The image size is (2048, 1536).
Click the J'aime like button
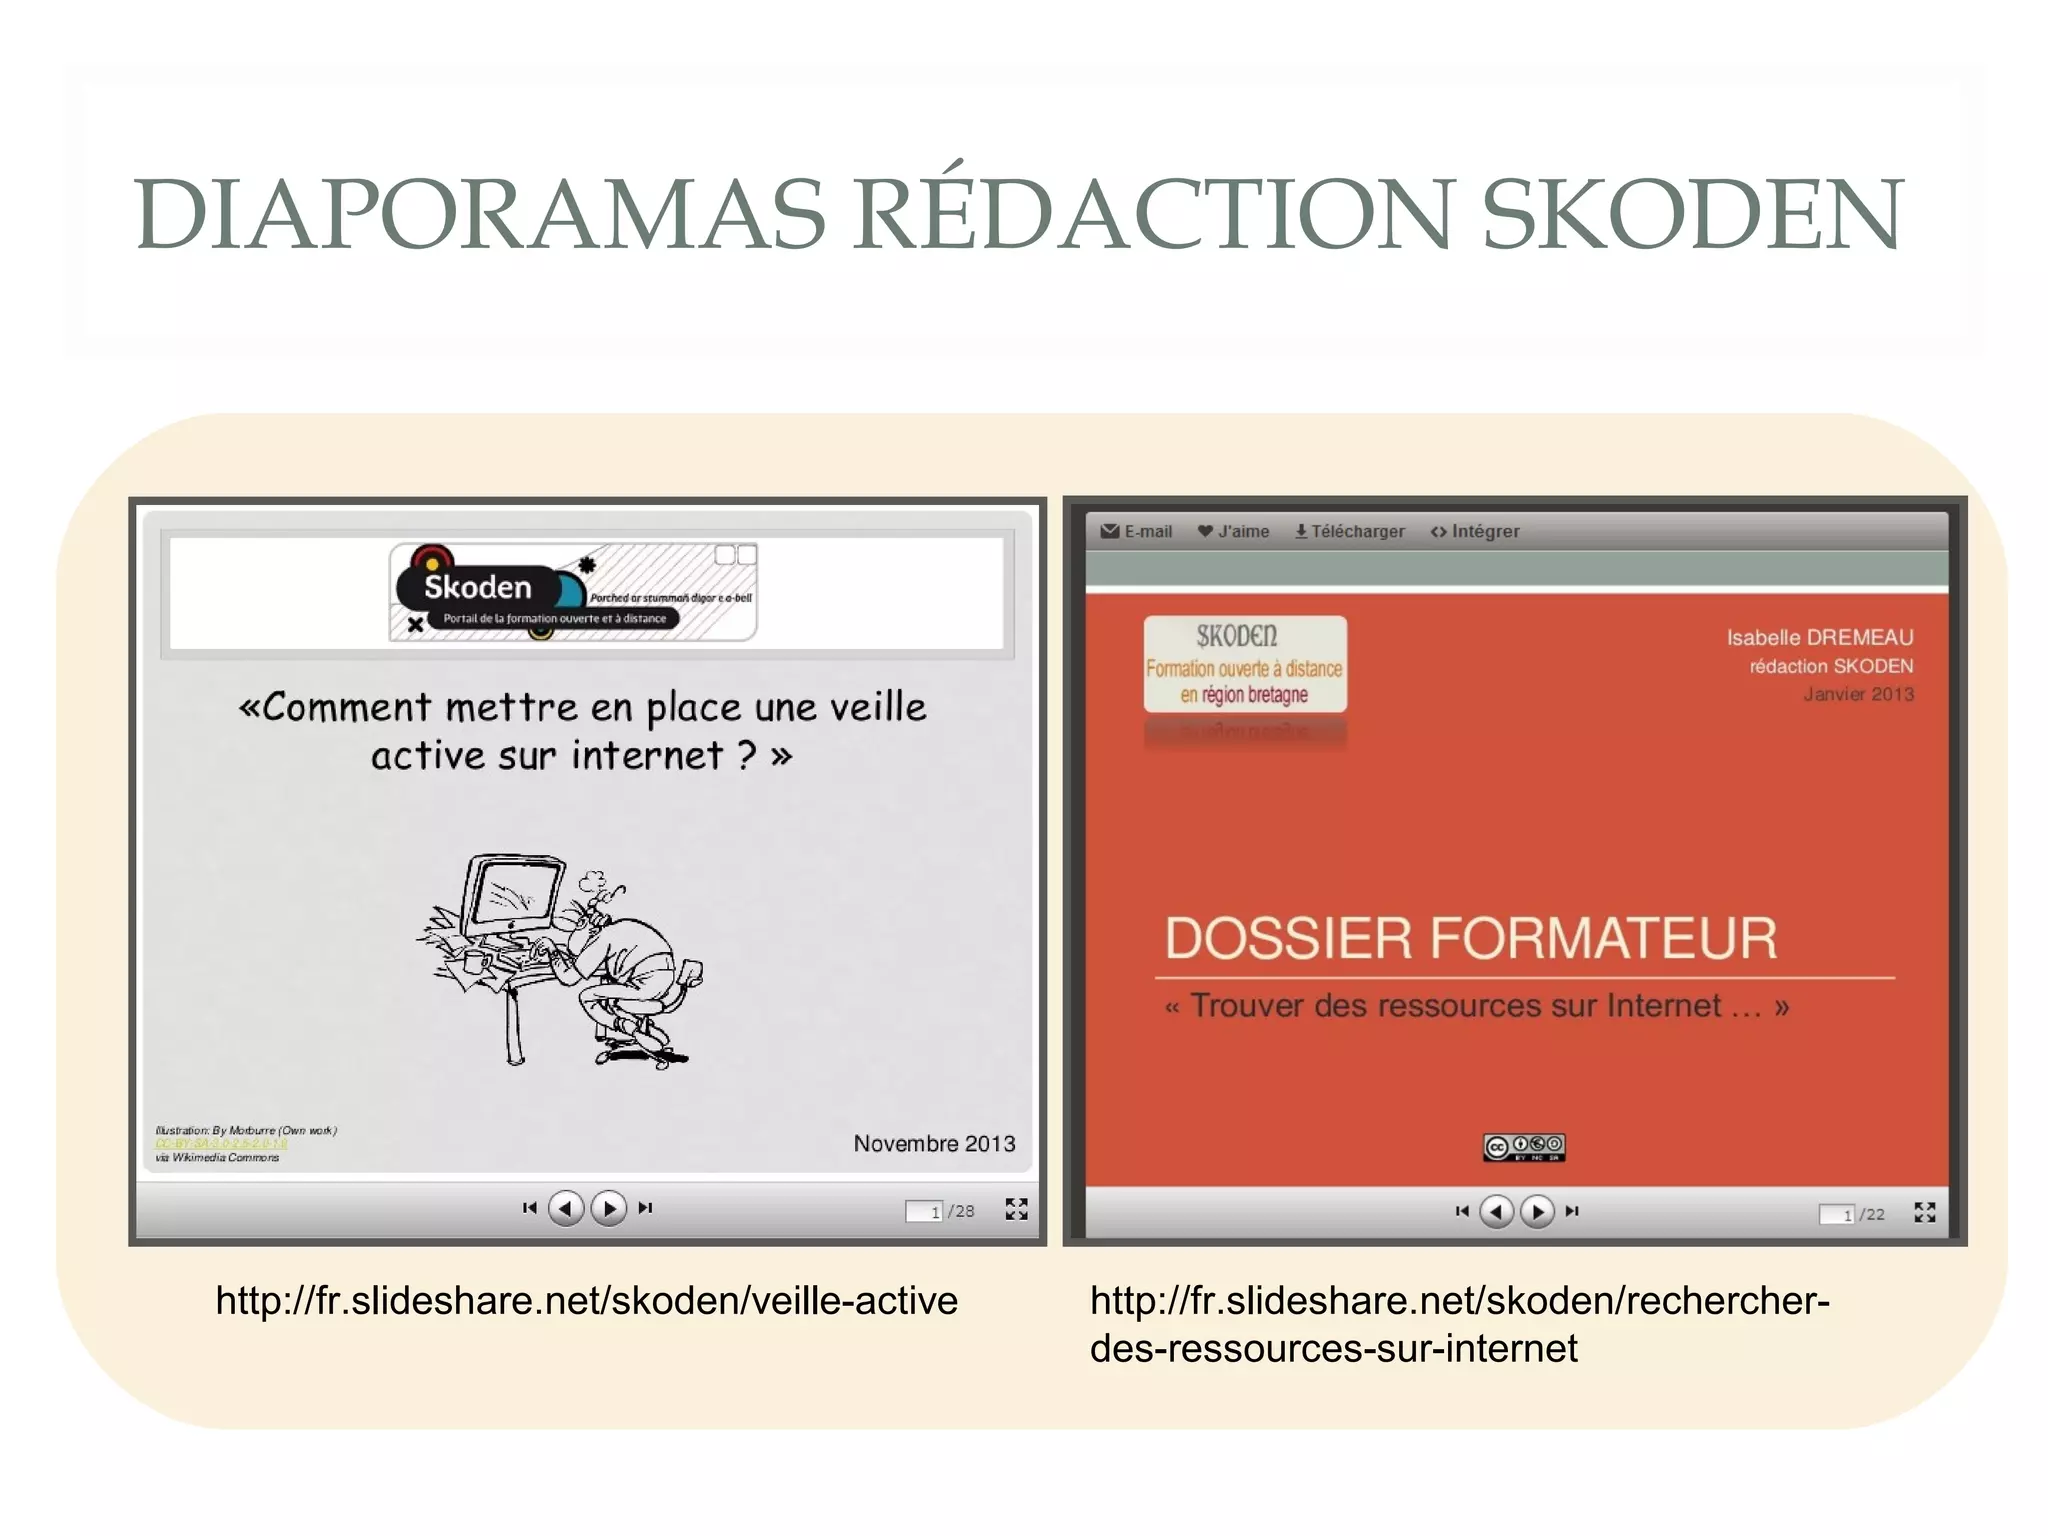[1234, 531]
